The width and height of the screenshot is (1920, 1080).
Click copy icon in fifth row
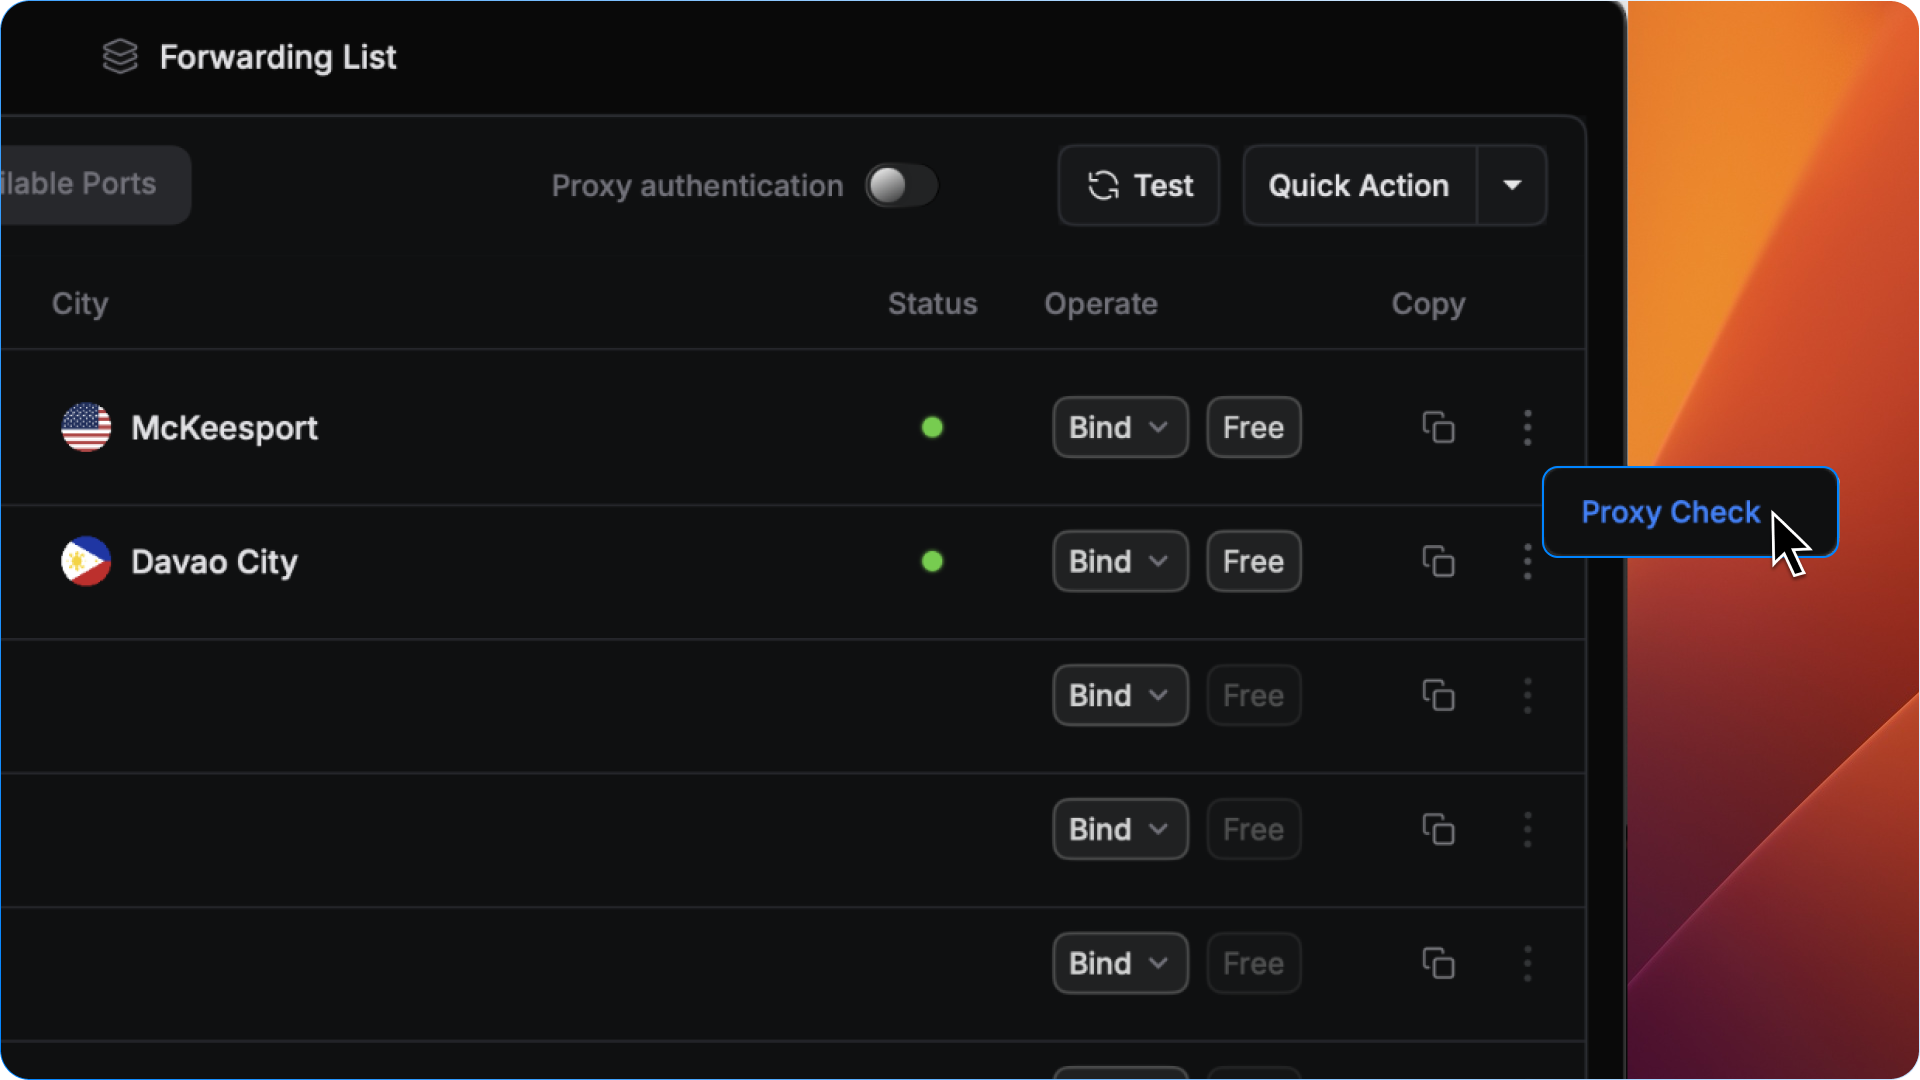click(1438, 964)
